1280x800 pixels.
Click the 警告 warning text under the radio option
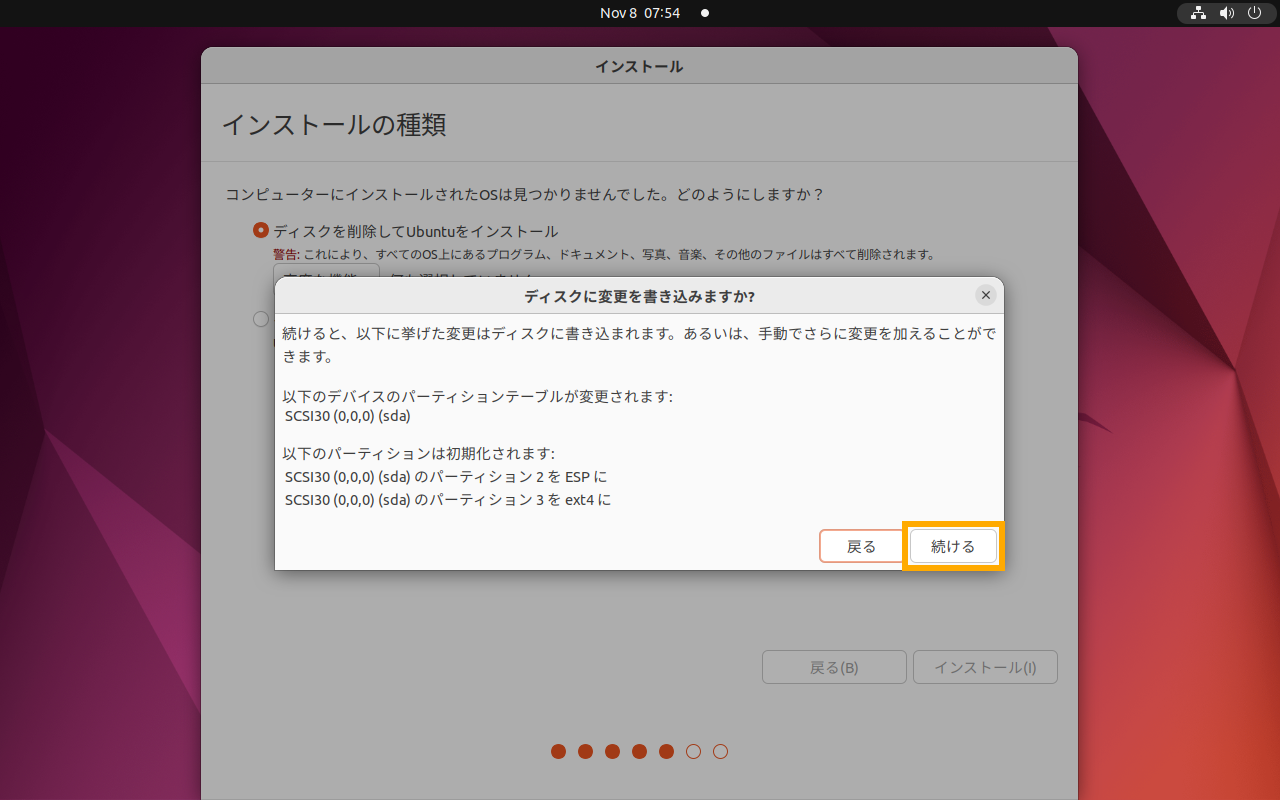tap(604, 255)
